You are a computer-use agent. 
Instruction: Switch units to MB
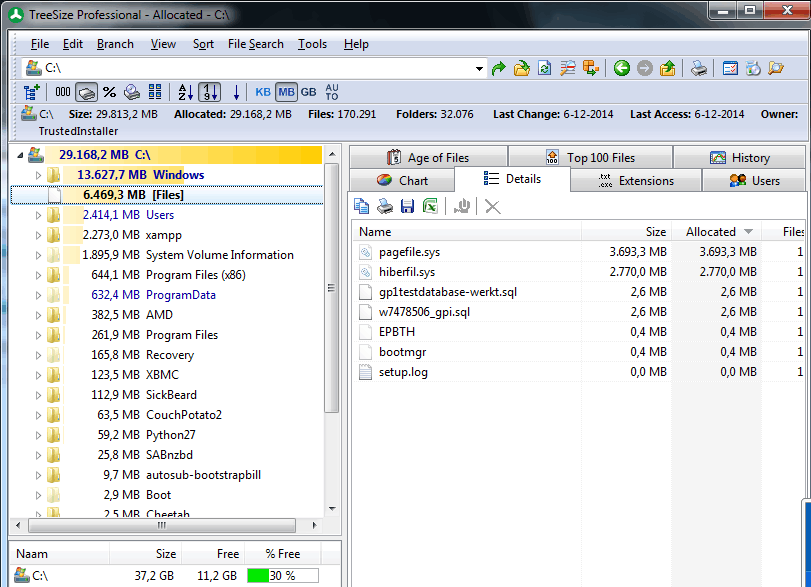[x=286, y=92]
